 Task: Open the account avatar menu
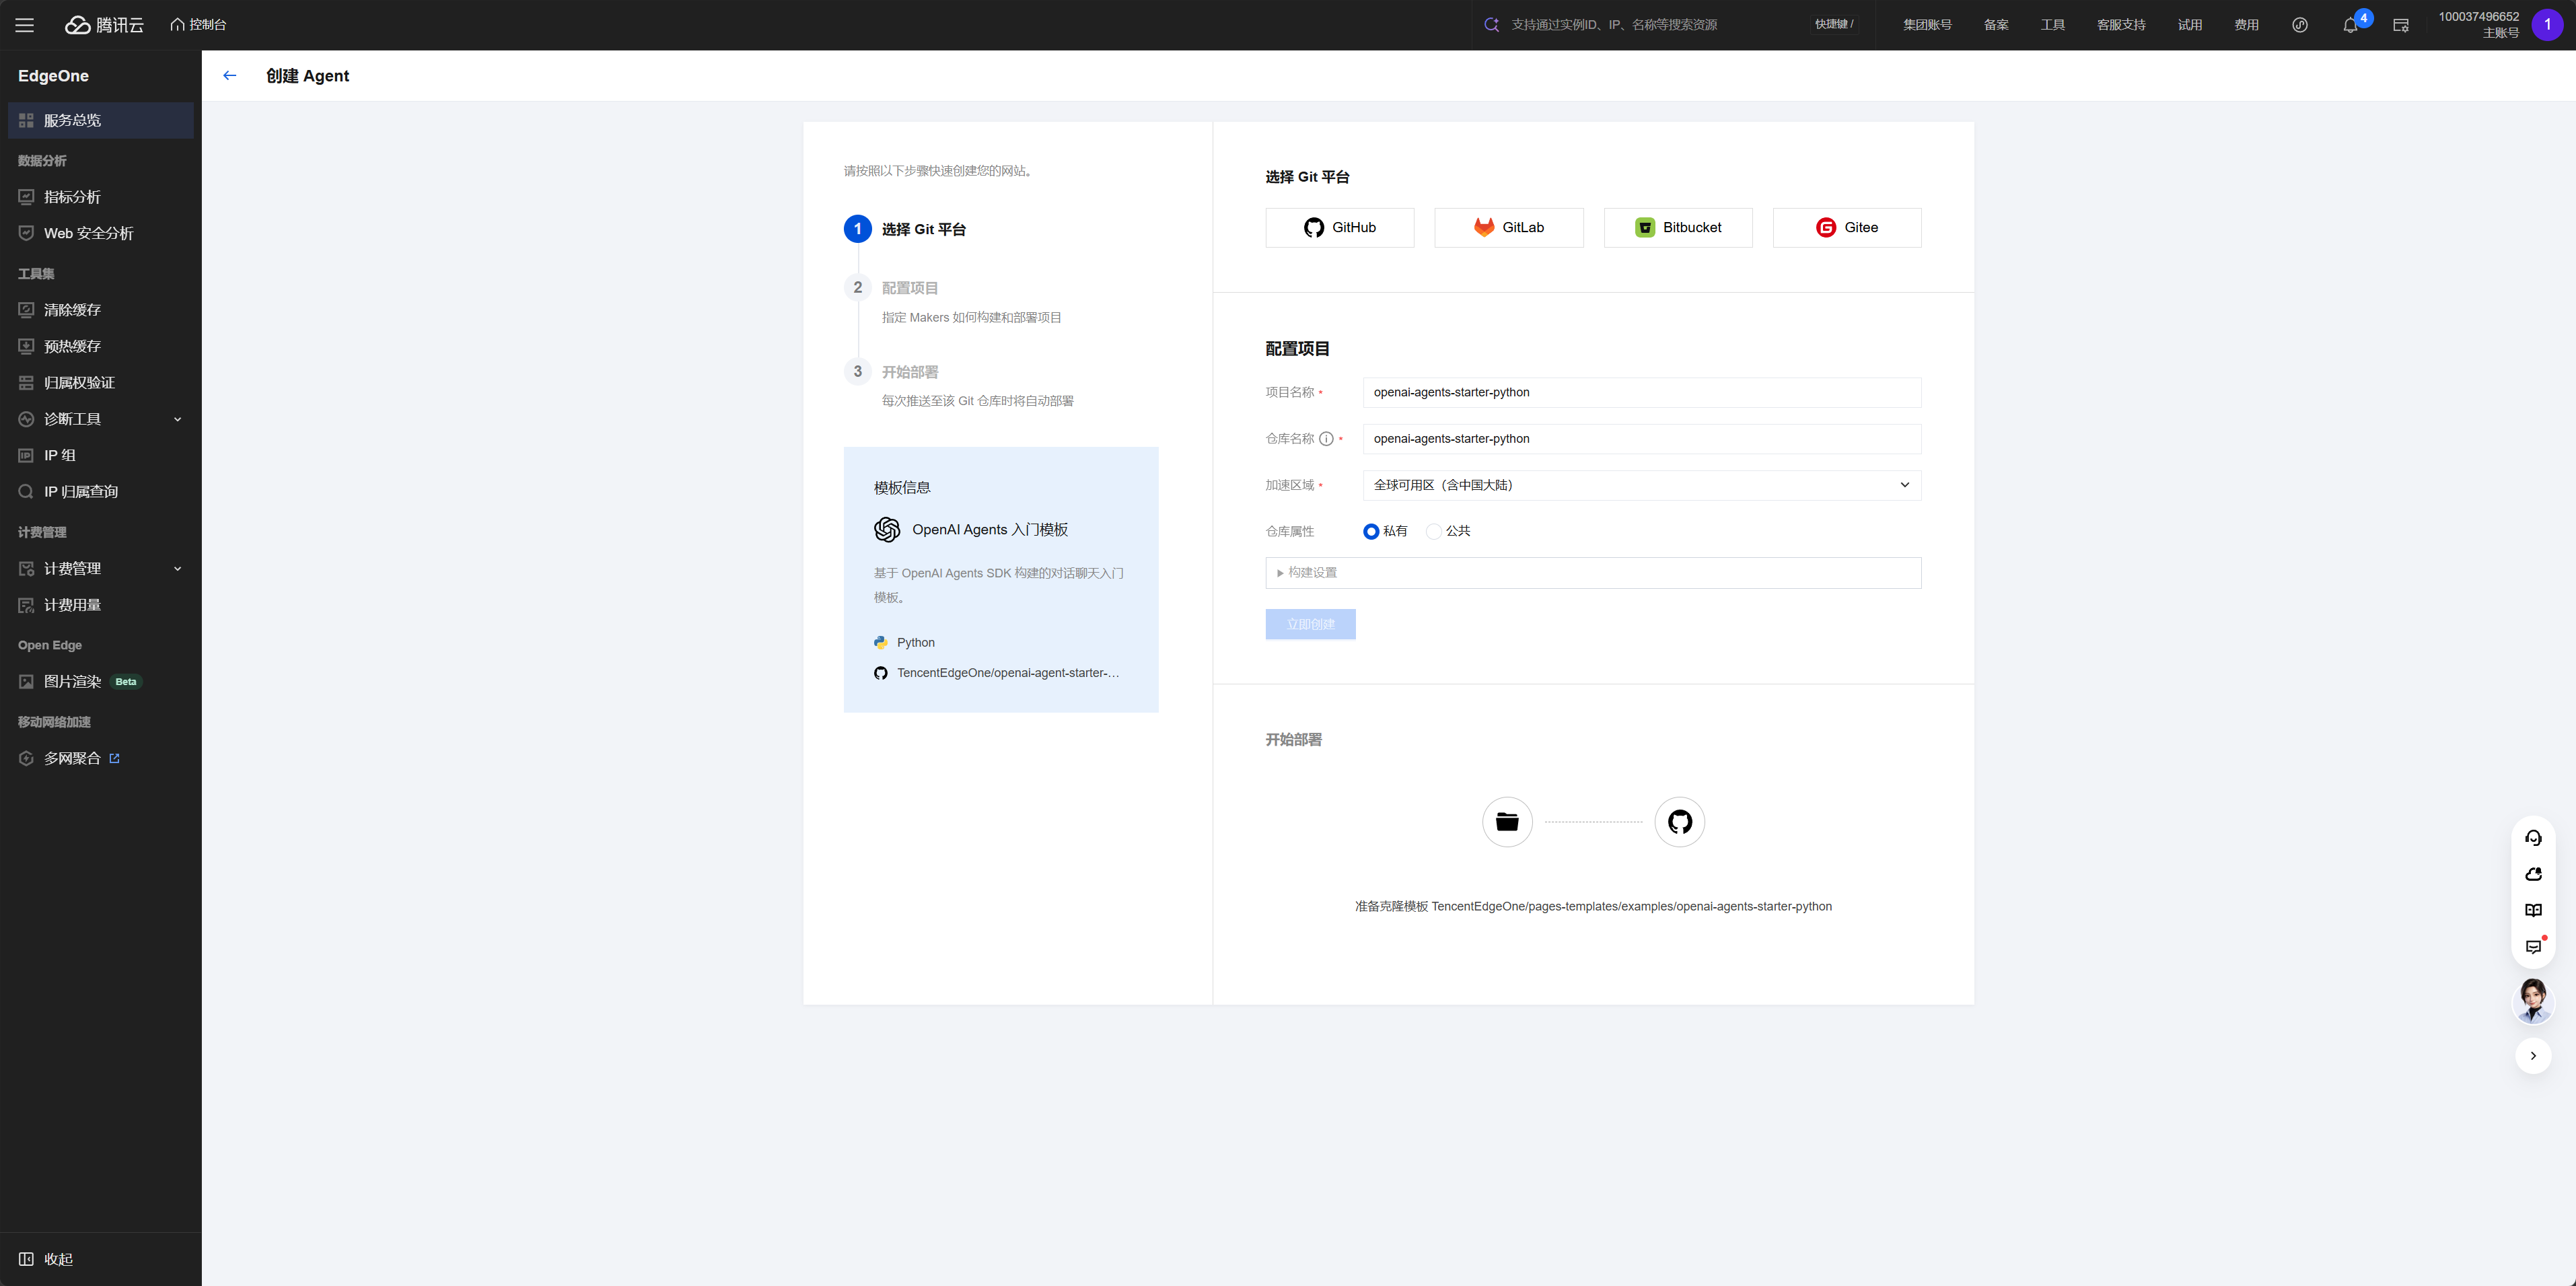(2547, 25)
